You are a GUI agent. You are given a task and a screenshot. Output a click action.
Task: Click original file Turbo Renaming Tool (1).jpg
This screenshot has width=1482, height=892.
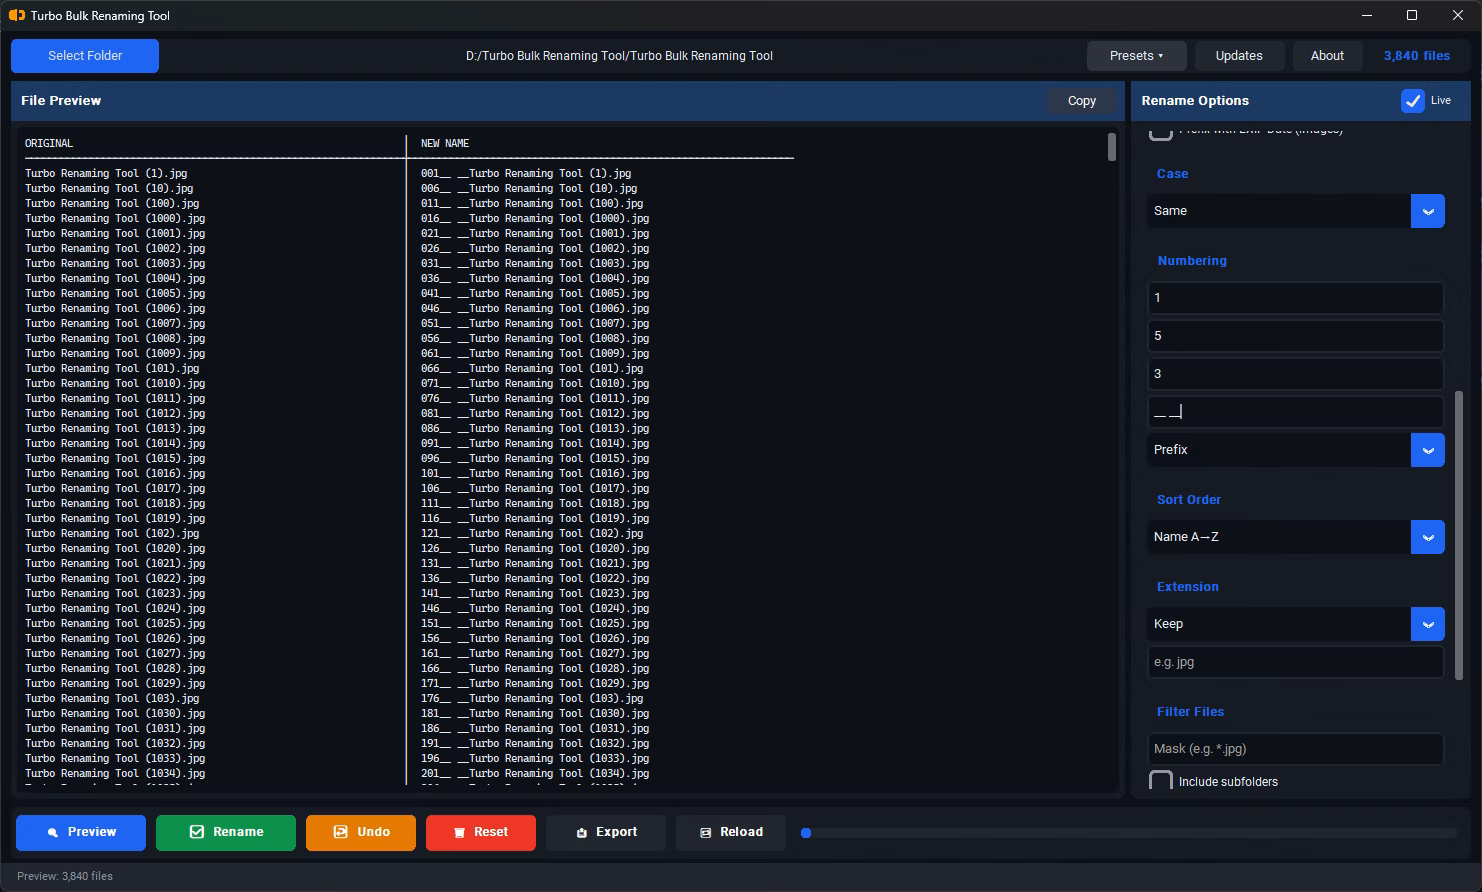click(106, 173)
